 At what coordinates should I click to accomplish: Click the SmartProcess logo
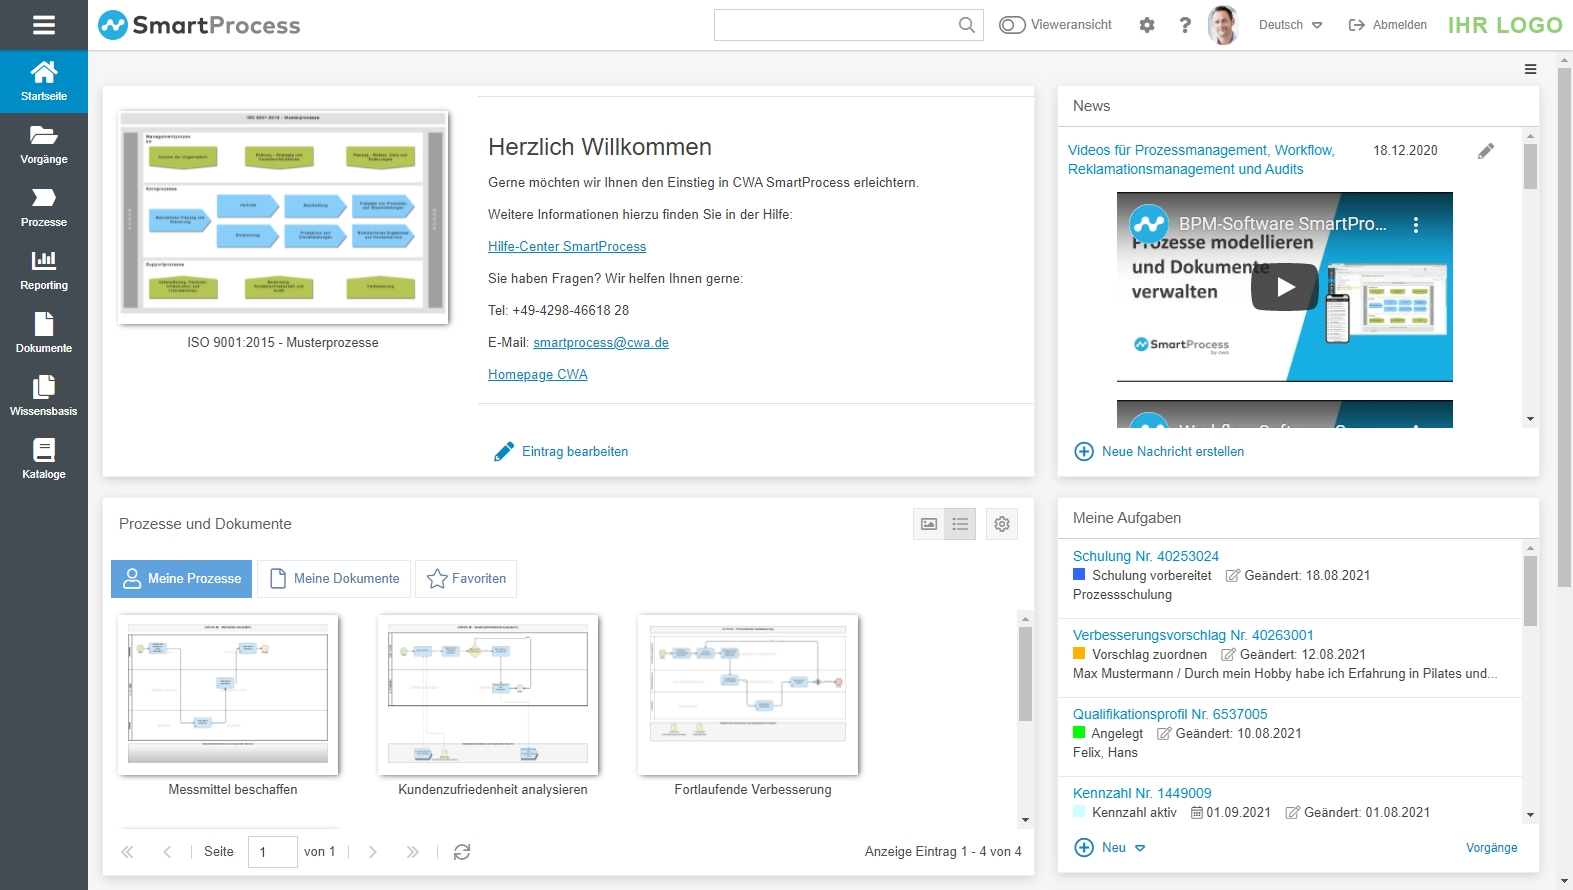[200, 25]
